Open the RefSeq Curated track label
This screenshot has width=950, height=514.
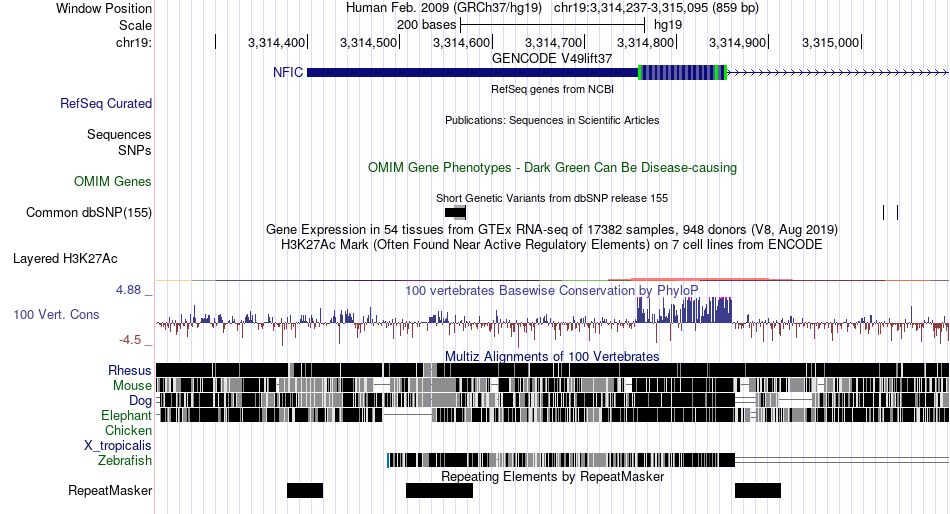pyautogui.click(x=105, y=104)
